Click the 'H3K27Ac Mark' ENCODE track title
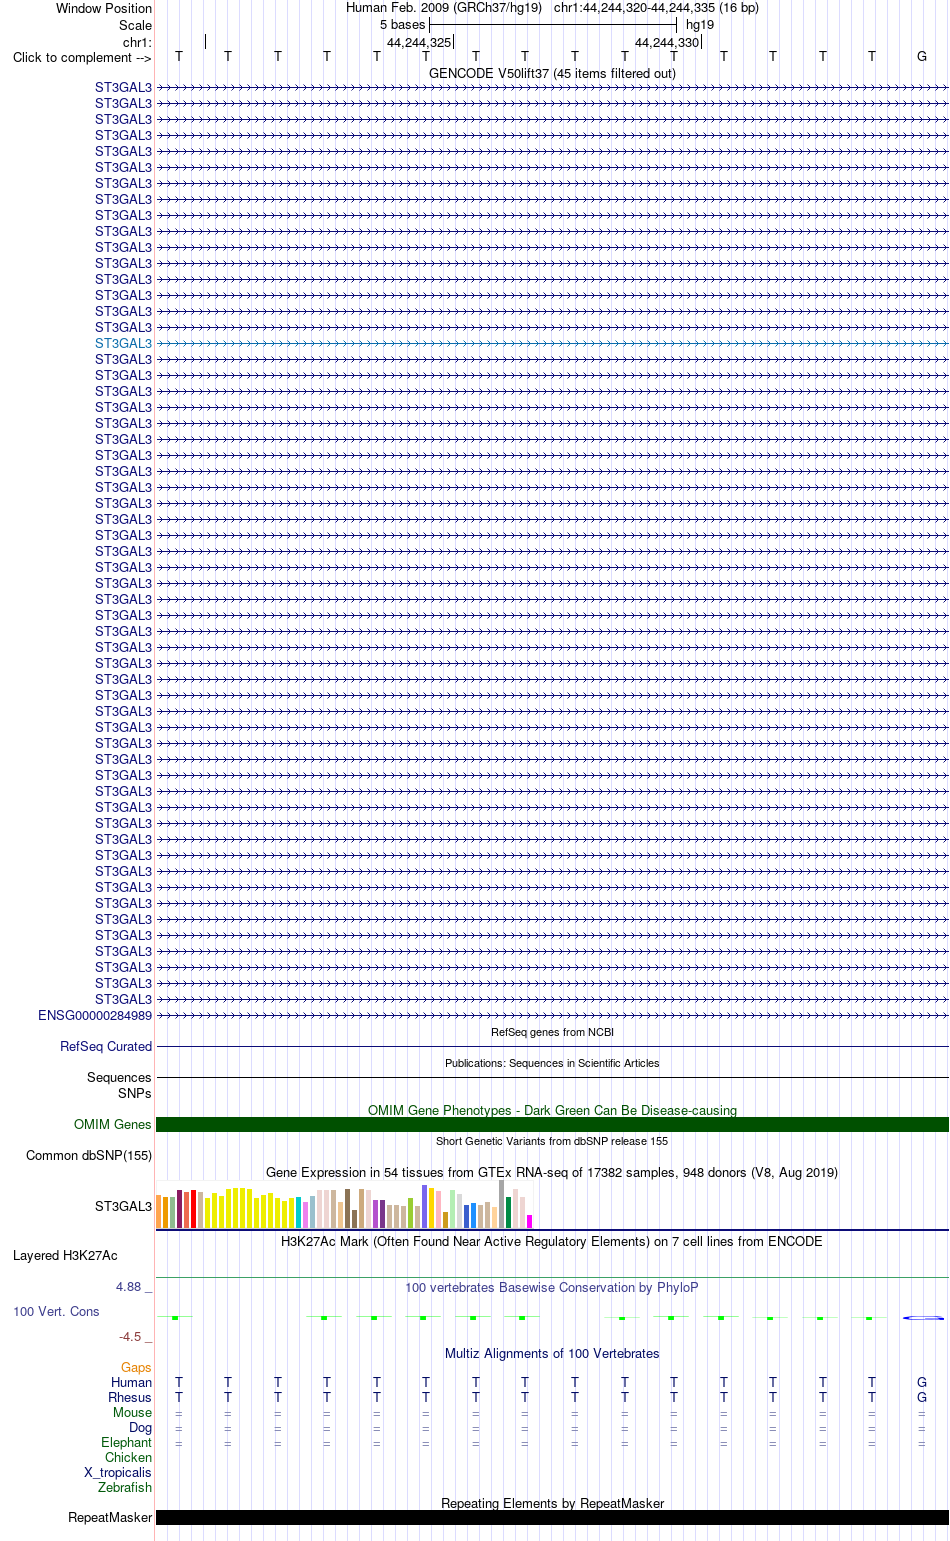 (552, 1241)
